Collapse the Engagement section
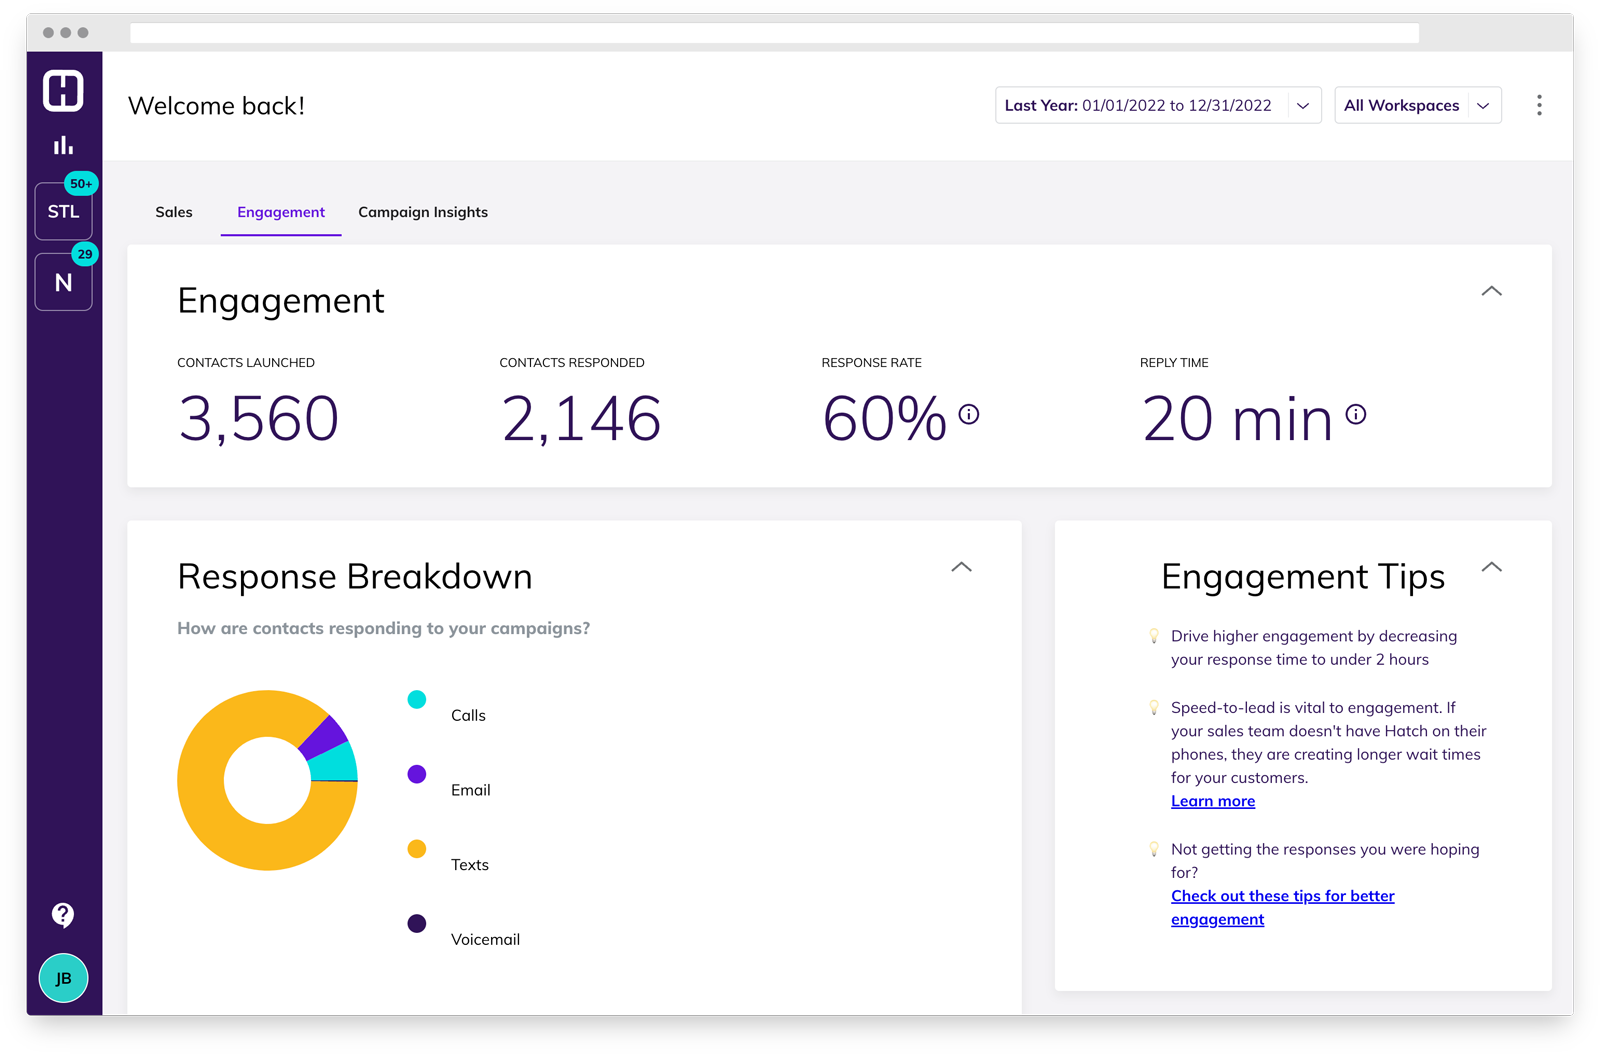 coord(1491,291)
